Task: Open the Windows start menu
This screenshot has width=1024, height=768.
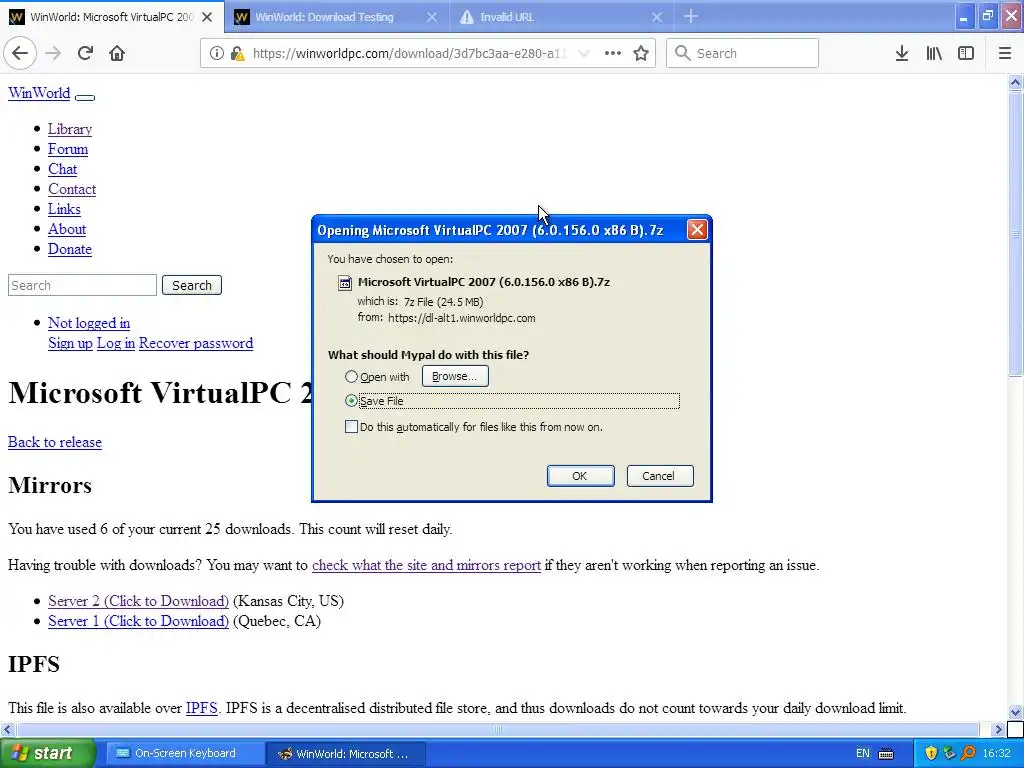Action: pyautogui.click(x=47, y=754)
